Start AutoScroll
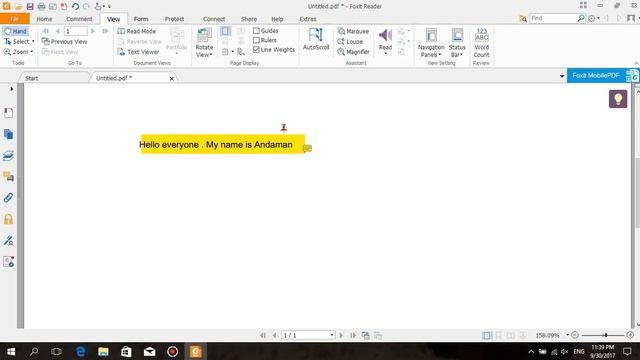The image size is (640, 360). 316,39
